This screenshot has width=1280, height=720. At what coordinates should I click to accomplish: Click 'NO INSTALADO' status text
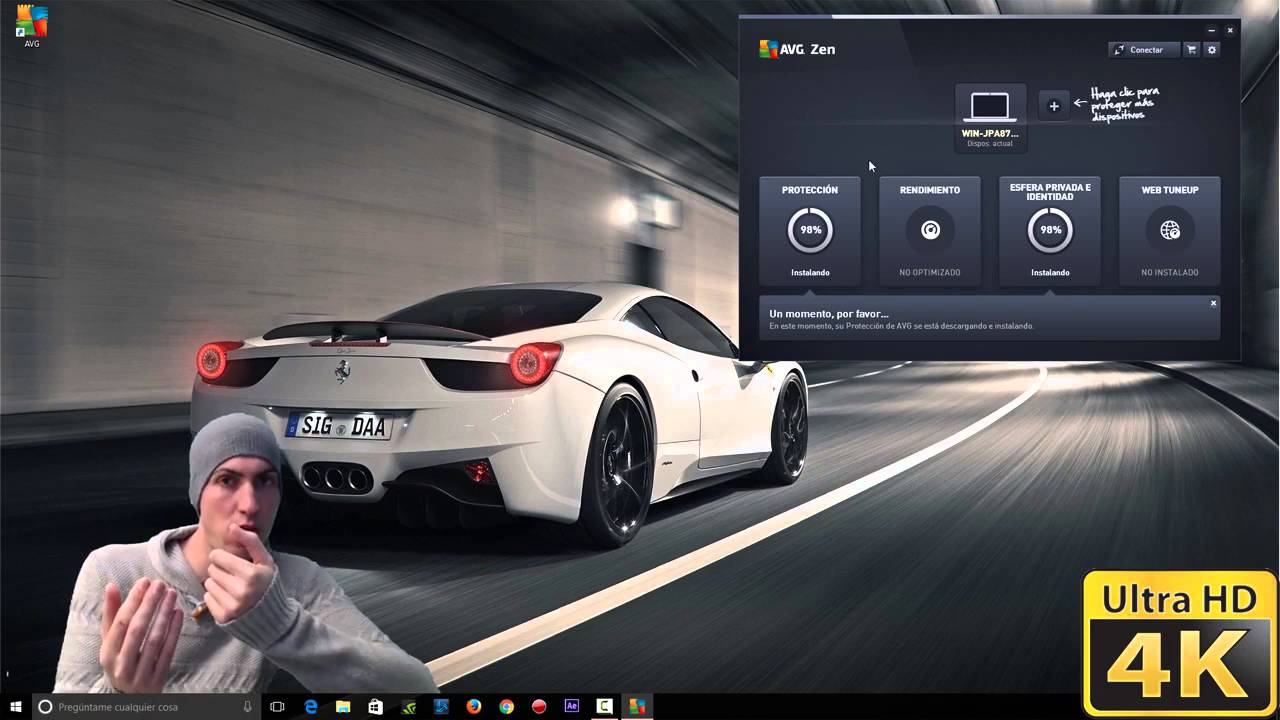1170,272
